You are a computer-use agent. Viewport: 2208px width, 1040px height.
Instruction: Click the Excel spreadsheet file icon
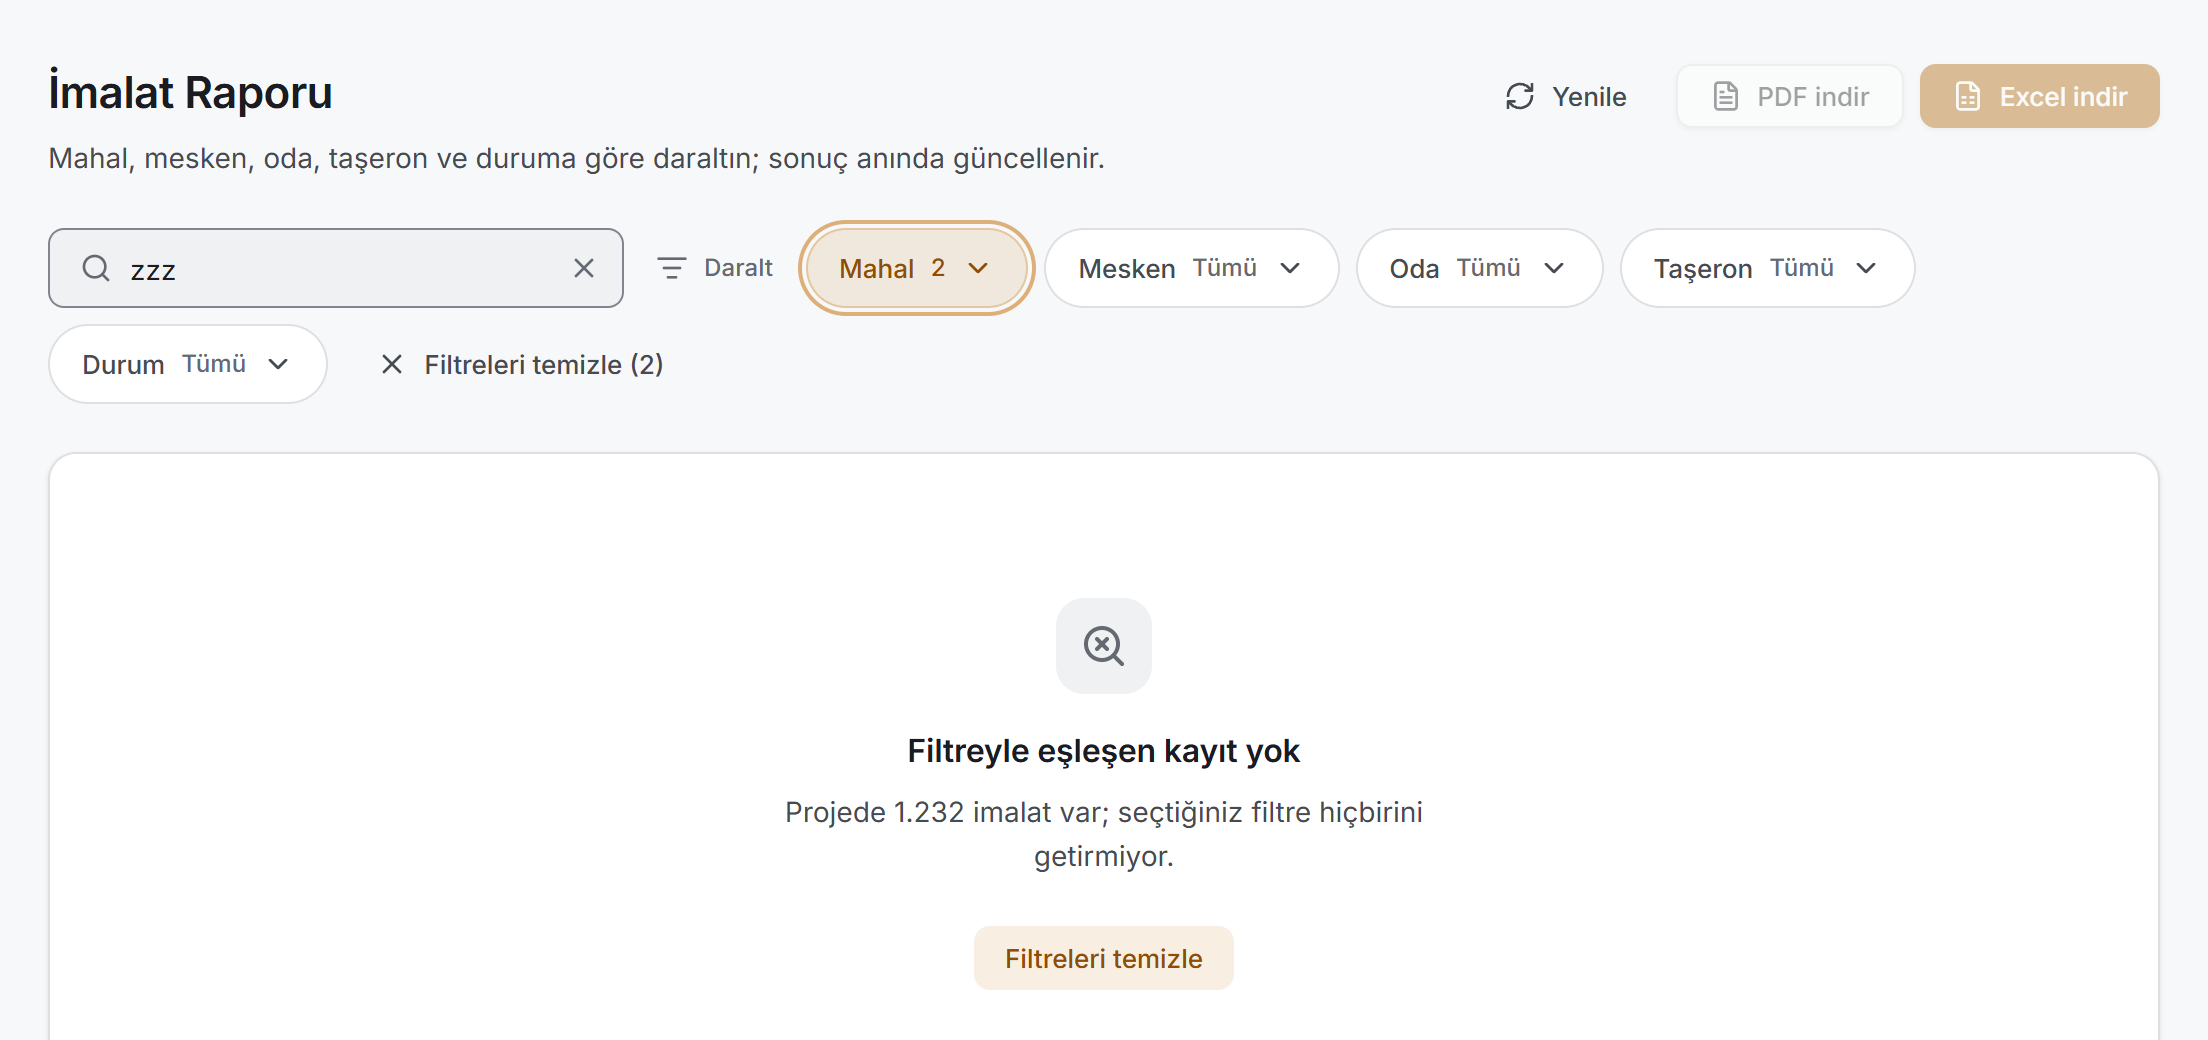pos(1968,96)
